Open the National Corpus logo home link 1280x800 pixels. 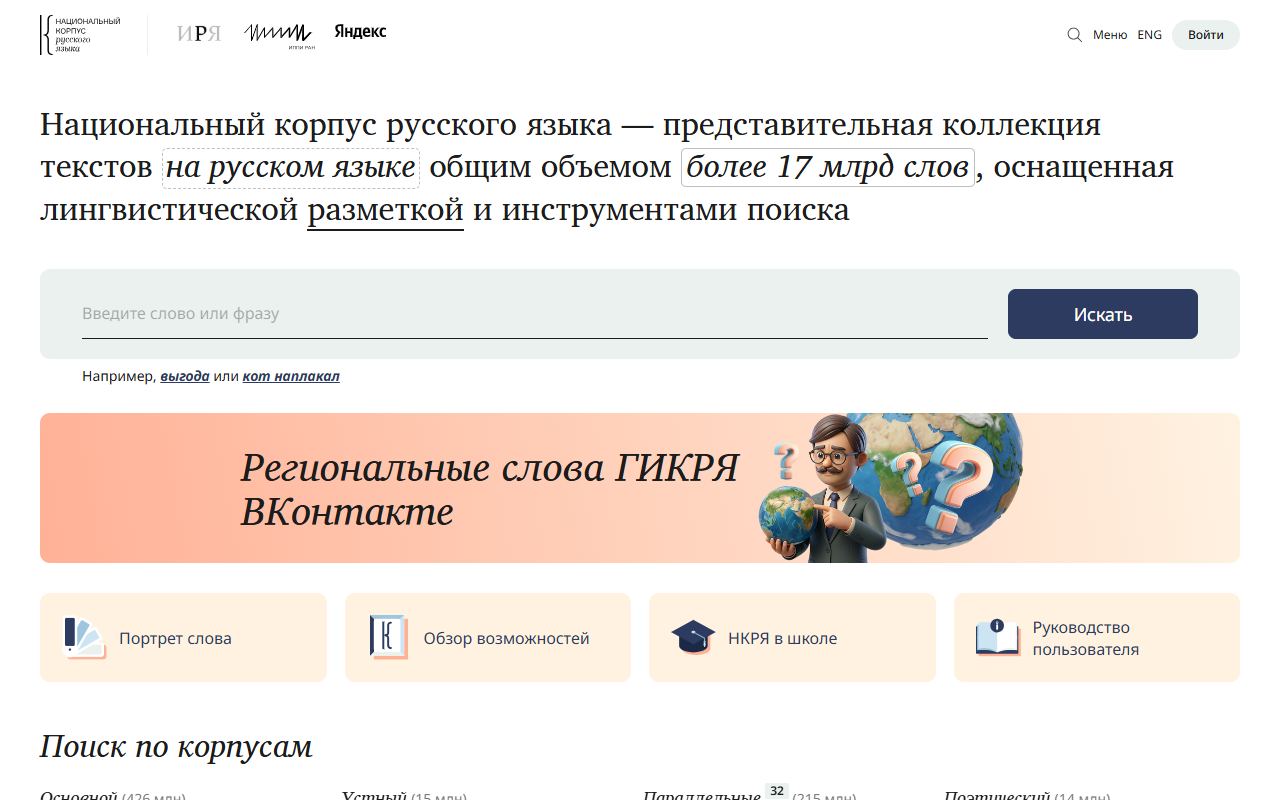(x=80, y=35)
